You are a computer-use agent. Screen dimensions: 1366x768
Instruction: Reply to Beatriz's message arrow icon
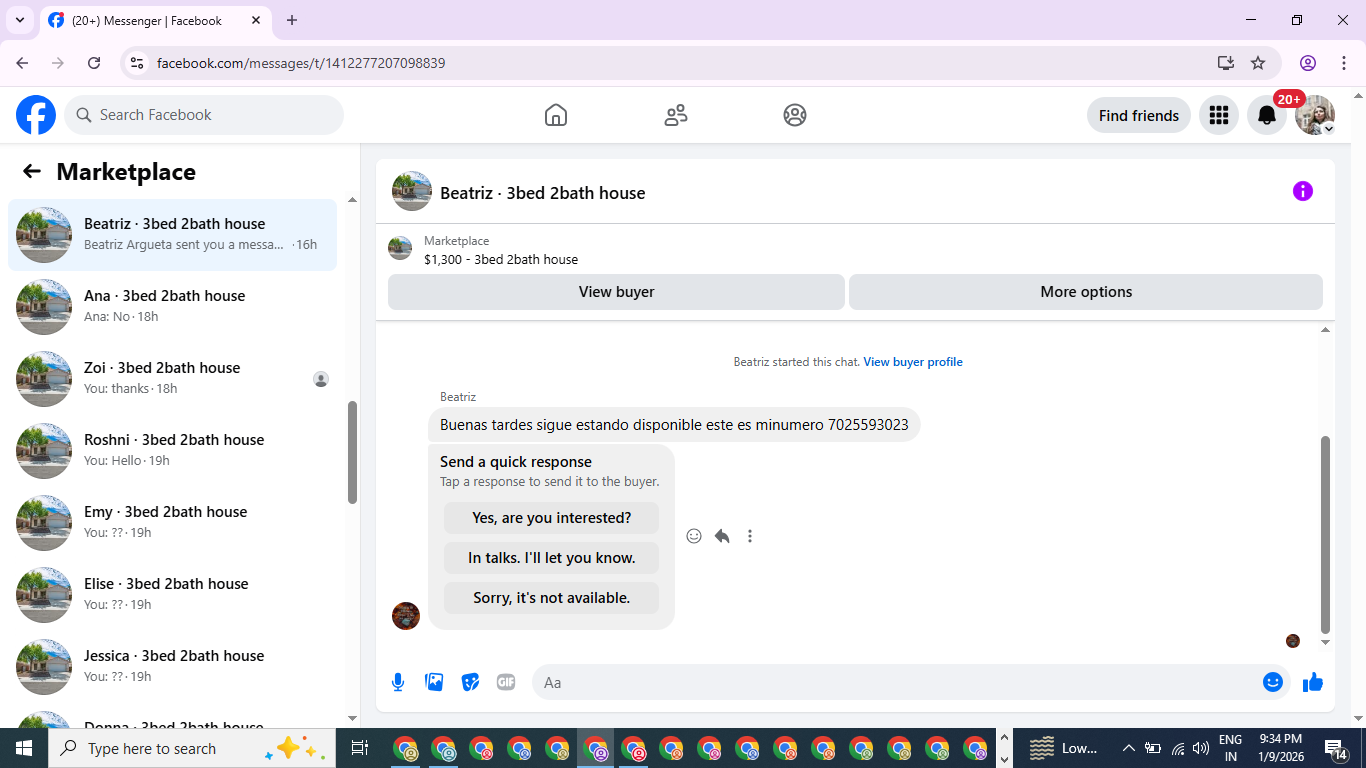[722, 536]
